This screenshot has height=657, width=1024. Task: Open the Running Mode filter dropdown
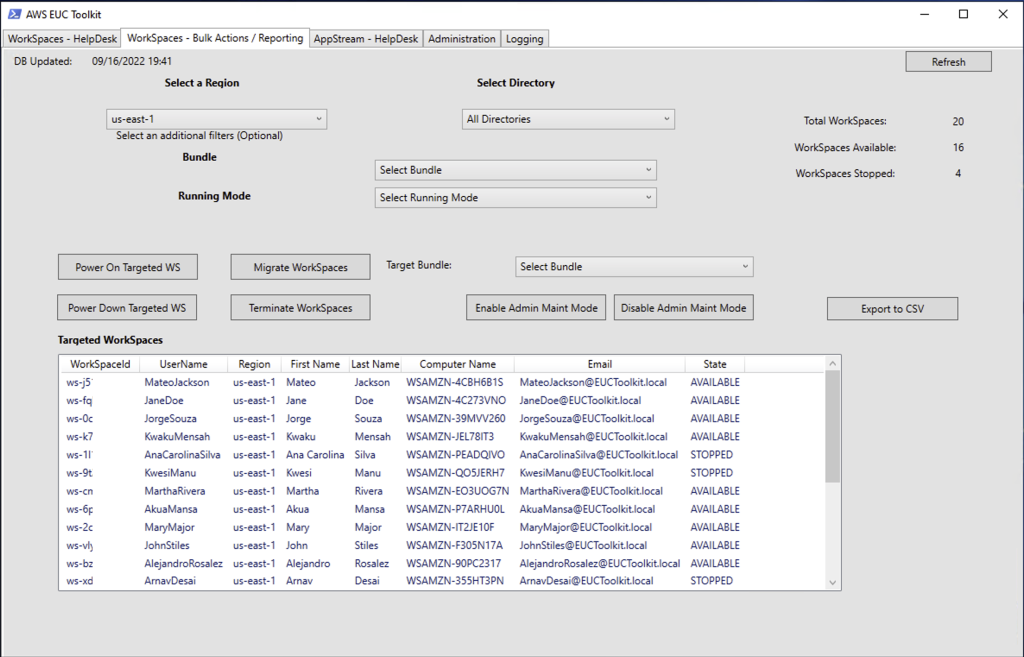point(514,197)
